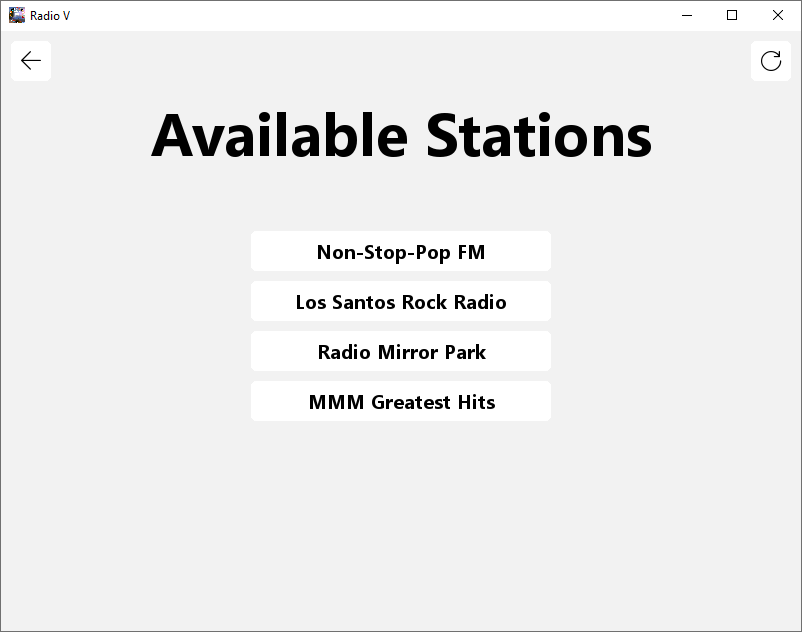The width and height of the screenshot is (802, 632).
Task: Close the Radio V window
Action: 777,15
